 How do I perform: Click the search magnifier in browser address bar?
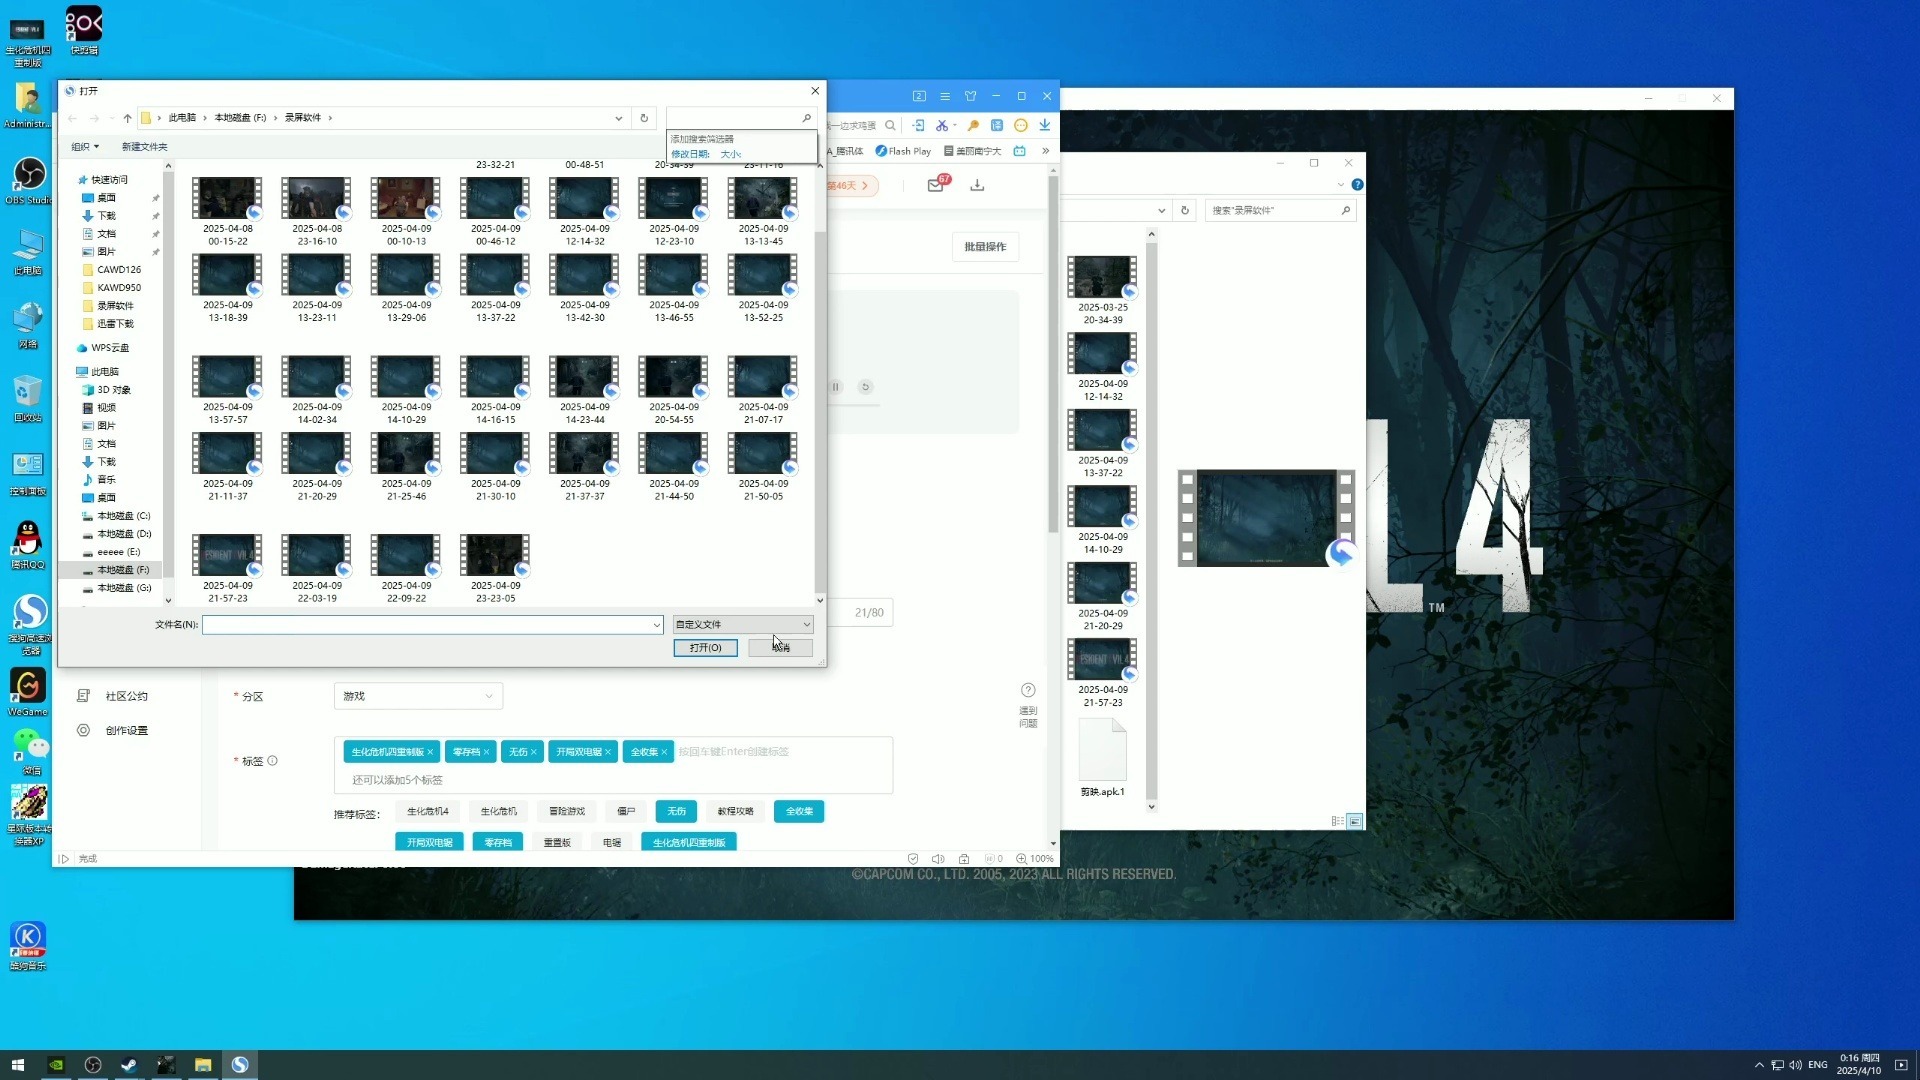click(890, 125)
